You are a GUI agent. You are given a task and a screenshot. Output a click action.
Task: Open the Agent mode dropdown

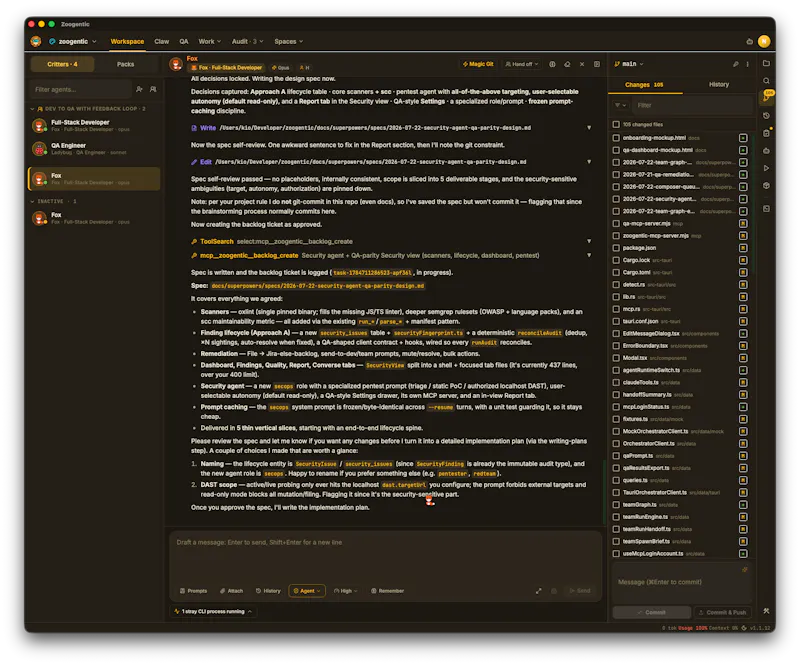pos(307,591)
